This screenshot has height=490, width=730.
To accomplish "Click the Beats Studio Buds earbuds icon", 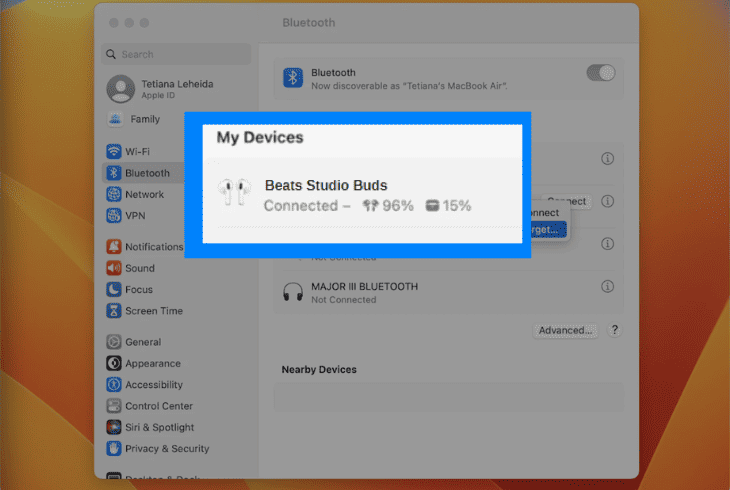I will pos(234,191).
